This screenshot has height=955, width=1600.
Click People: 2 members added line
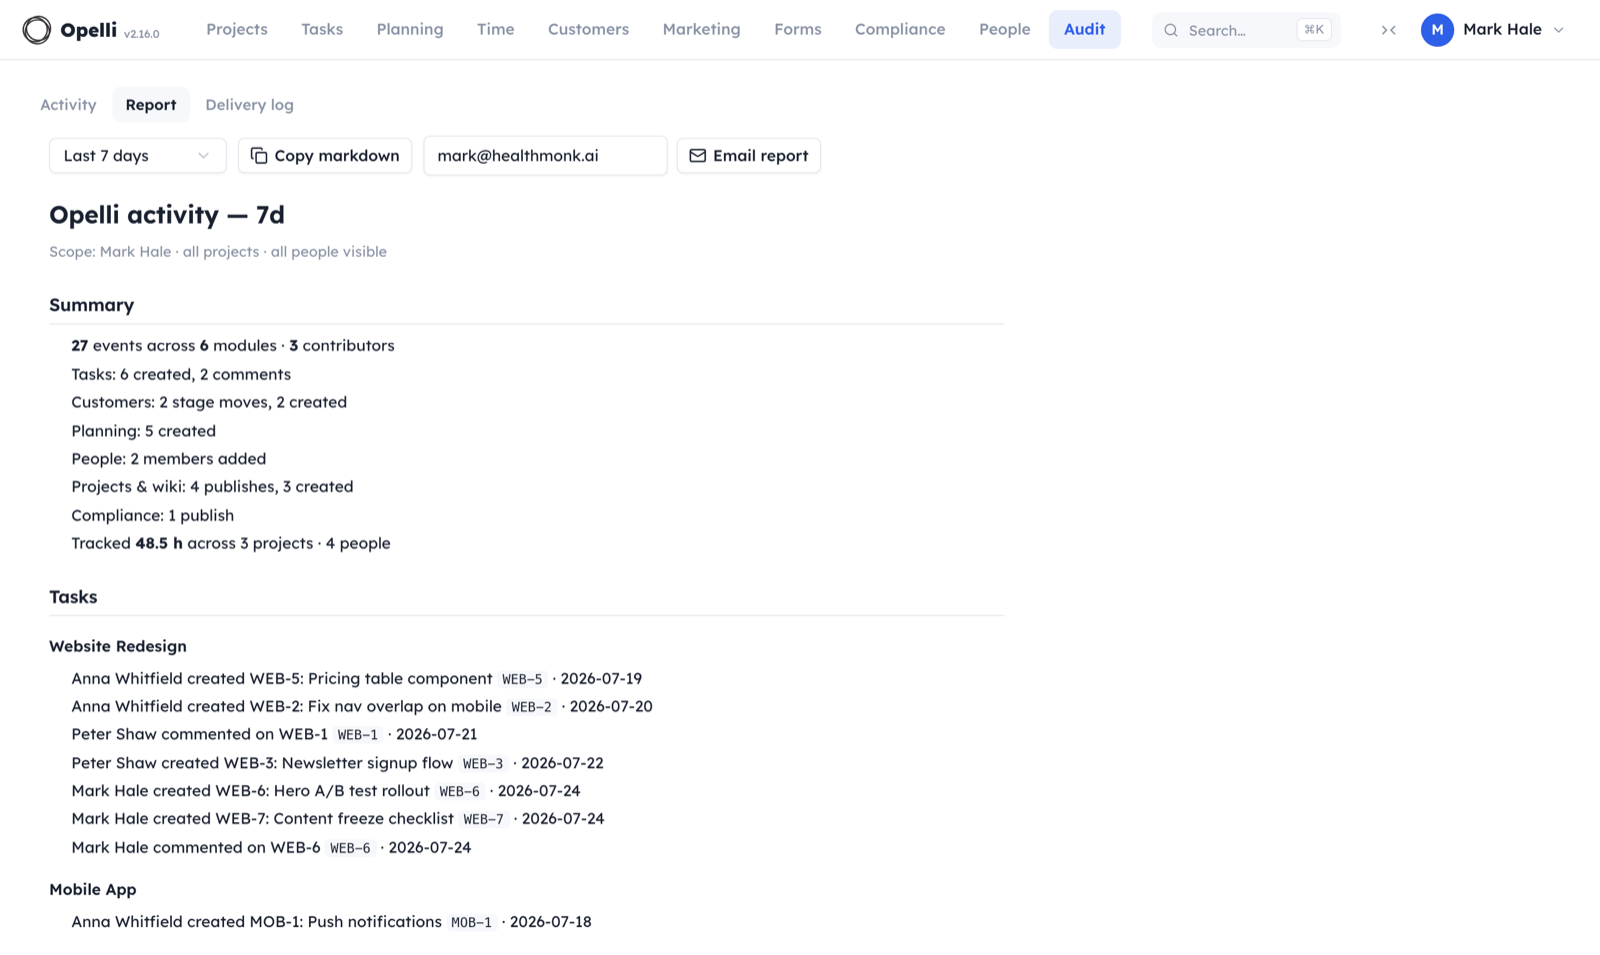pyautogui.click(x=169, y=460)
